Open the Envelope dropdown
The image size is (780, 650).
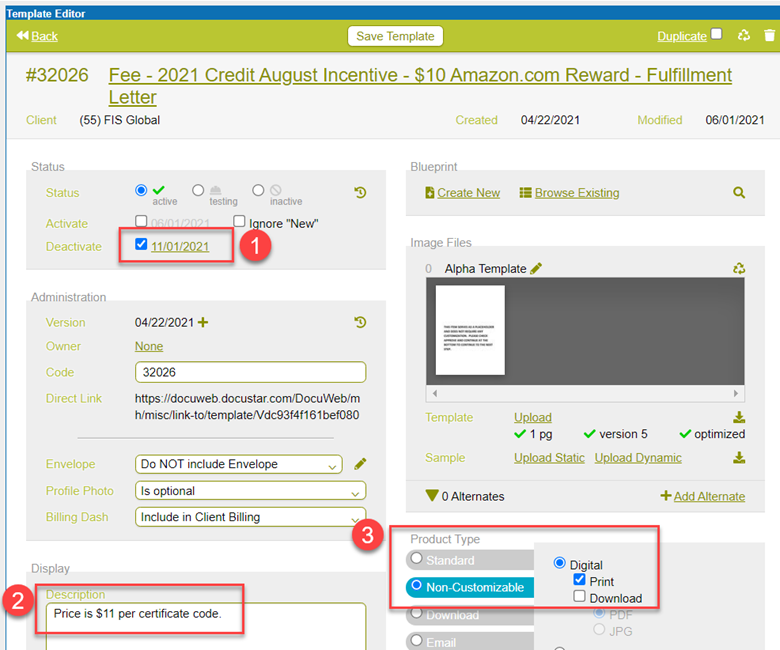coord(238,464)
